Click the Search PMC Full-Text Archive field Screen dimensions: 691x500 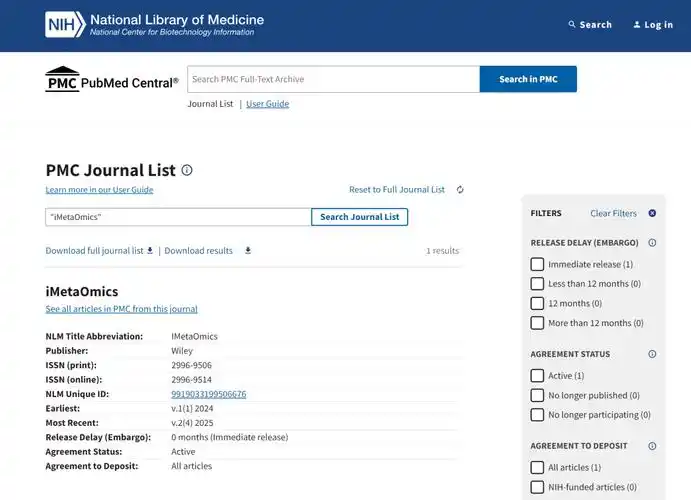[x=333, y=79]
